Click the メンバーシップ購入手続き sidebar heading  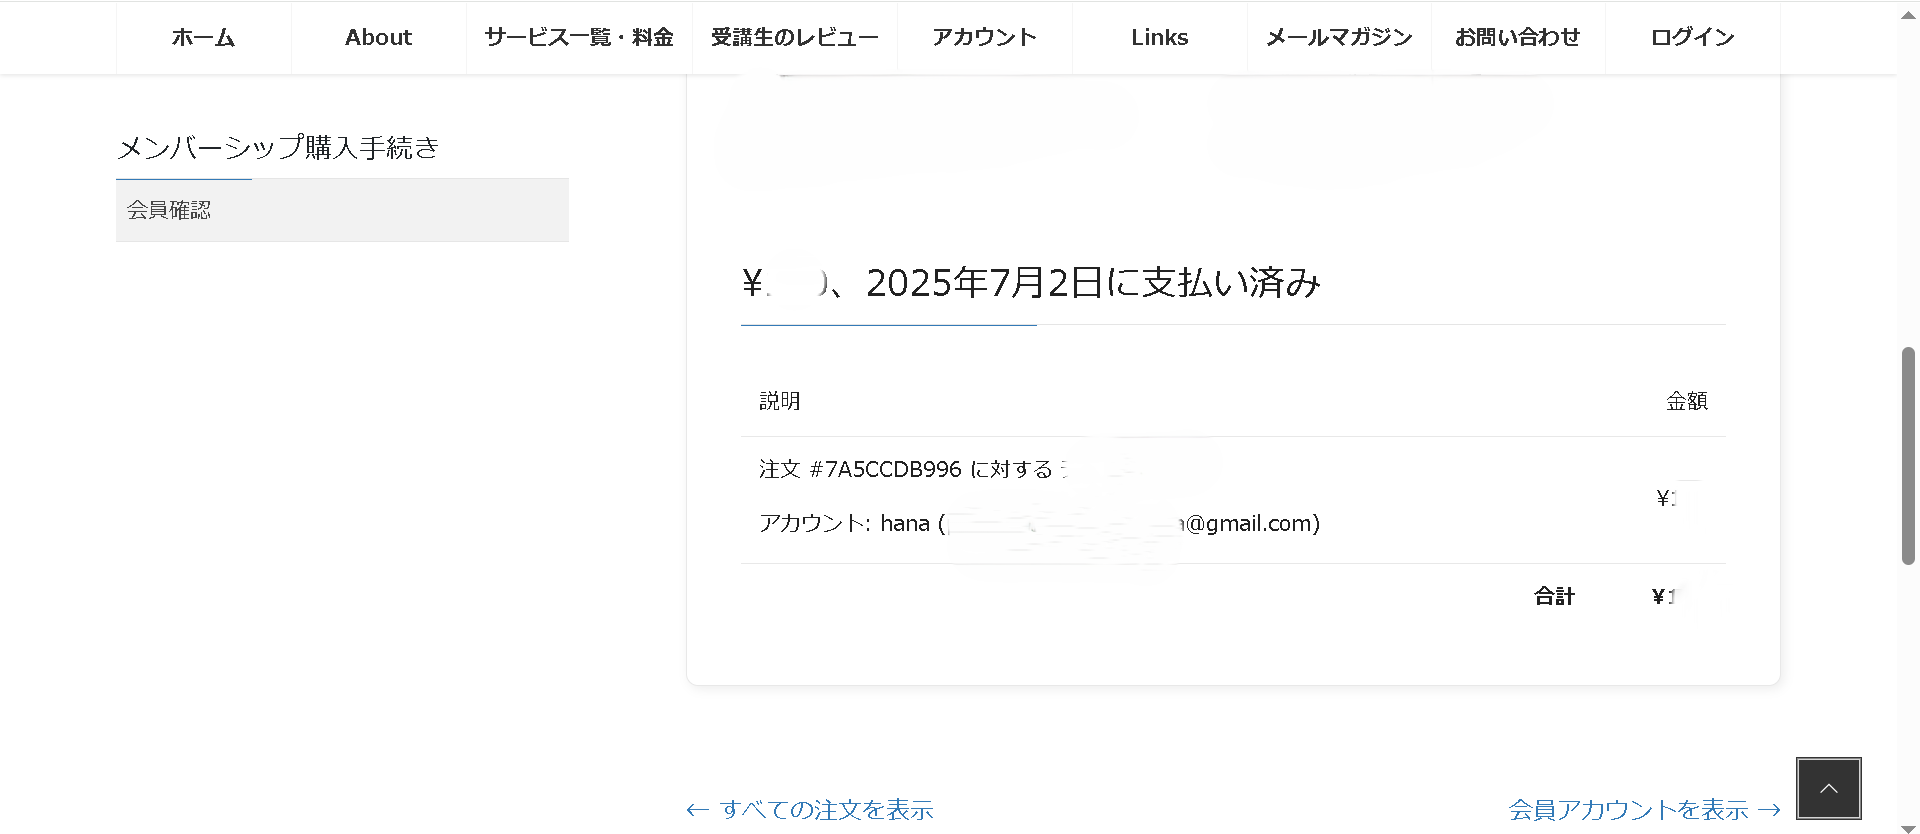pyautogui.click(x=278, y=148)
